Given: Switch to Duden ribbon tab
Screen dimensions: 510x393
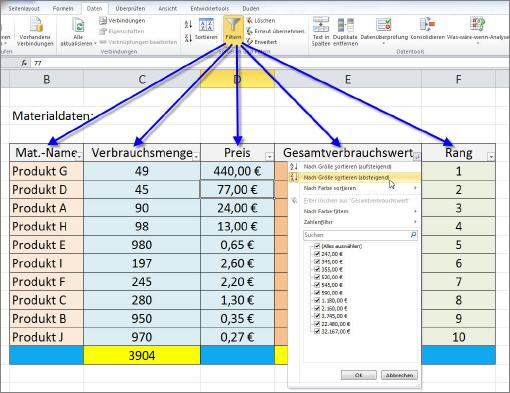Looking at the screenshot, I should [251, 9].
